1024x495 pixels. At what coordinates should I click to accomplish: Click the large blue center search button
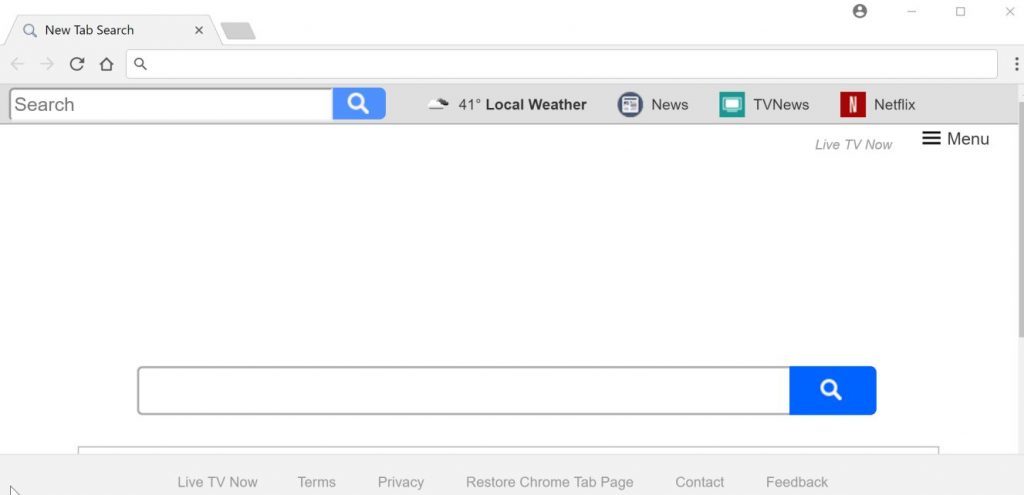[833, 391]
